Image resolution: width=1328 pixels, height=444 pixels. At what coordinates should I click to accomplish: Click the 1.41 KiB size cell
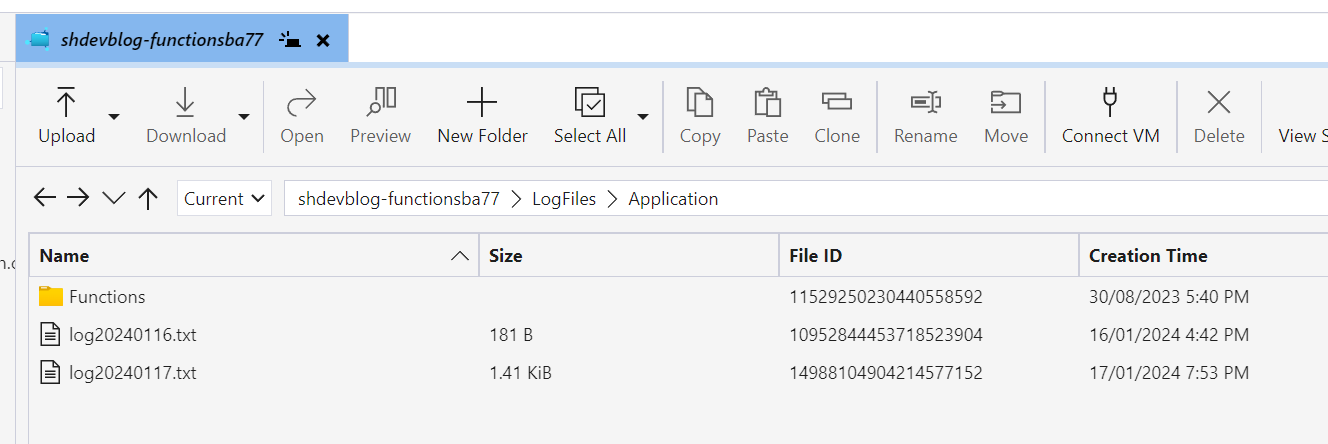pos(520,373)
